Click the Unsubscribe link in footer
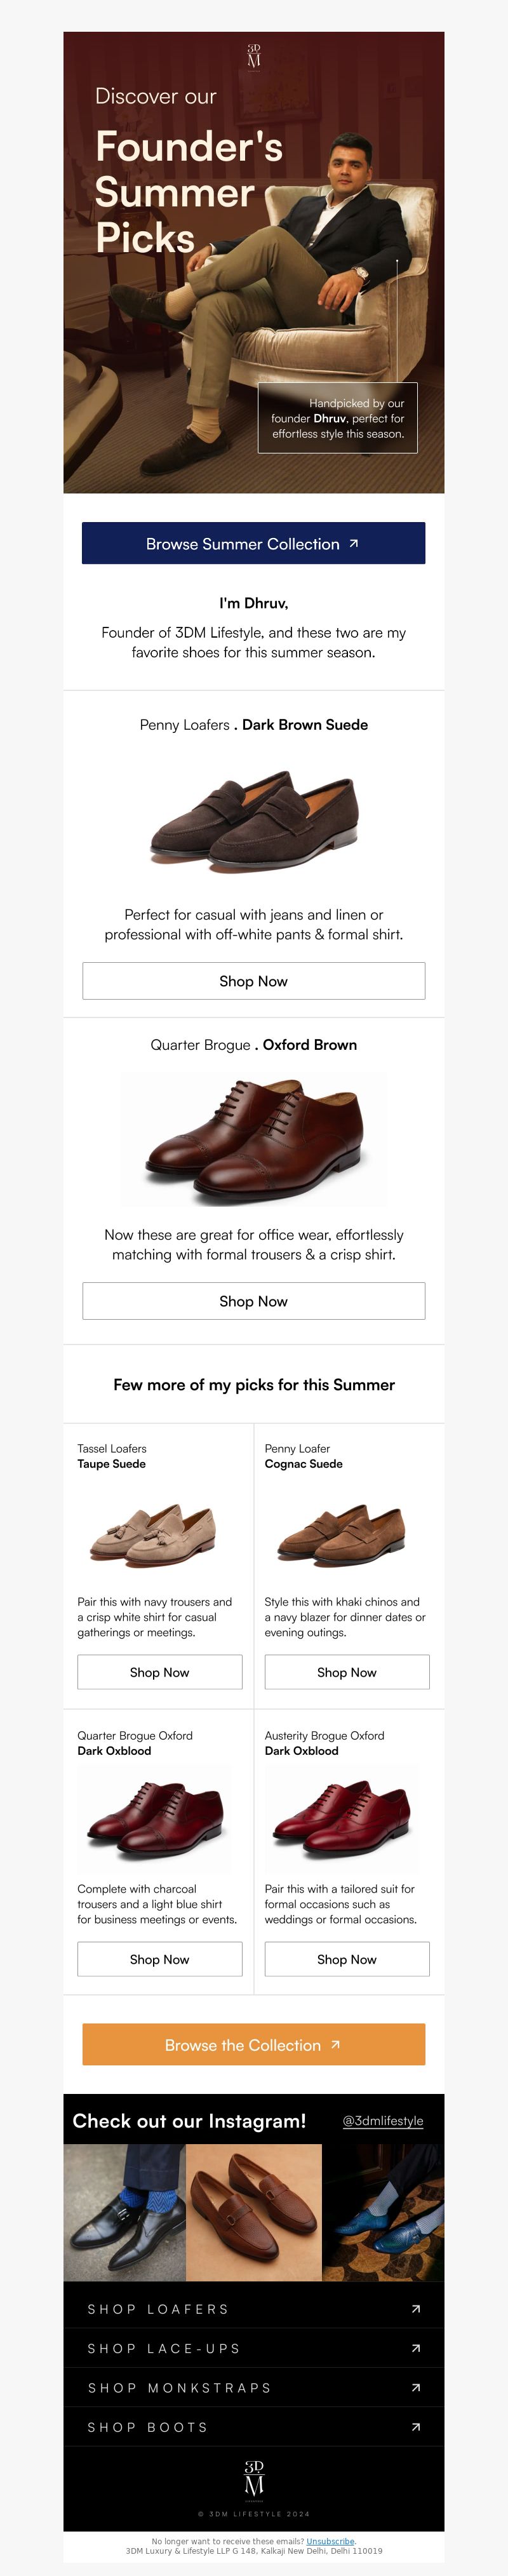The height and width of the screenshot is (2576, 508). tap(330, 2541)
